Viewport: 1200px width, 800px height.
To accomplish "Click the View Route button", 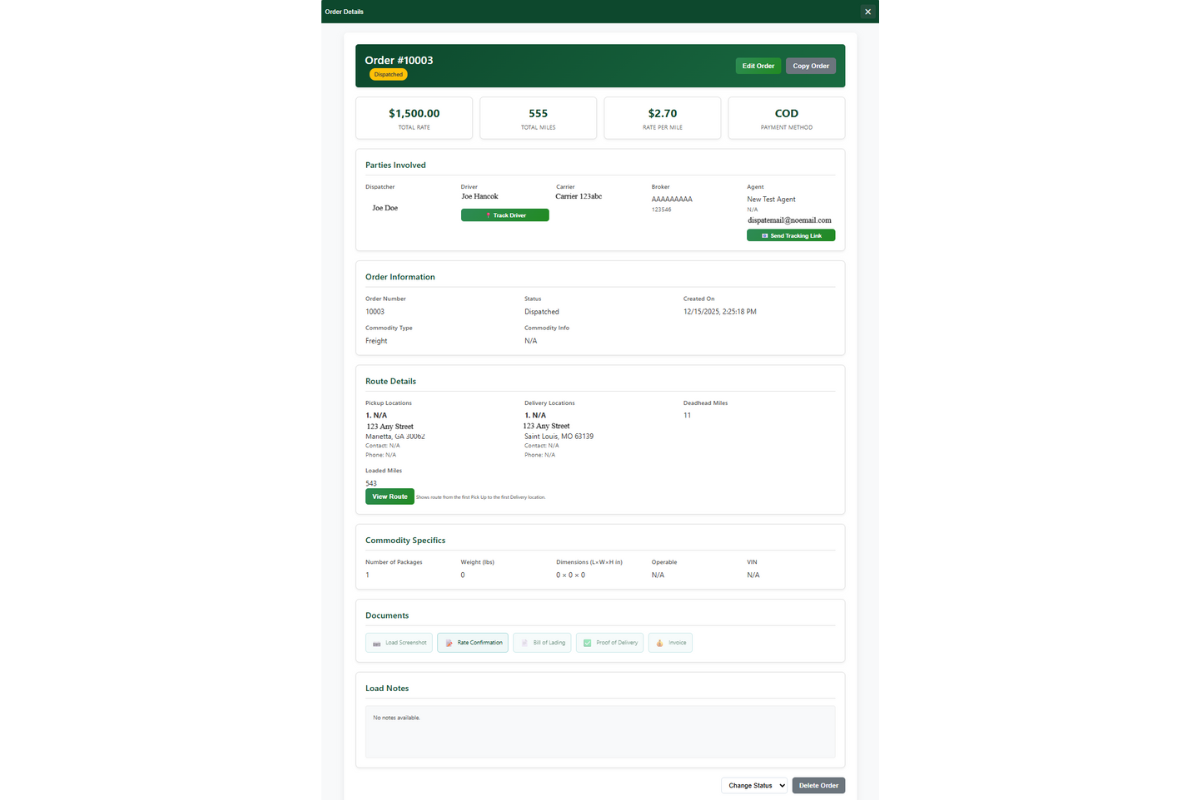I will [389, 496].
